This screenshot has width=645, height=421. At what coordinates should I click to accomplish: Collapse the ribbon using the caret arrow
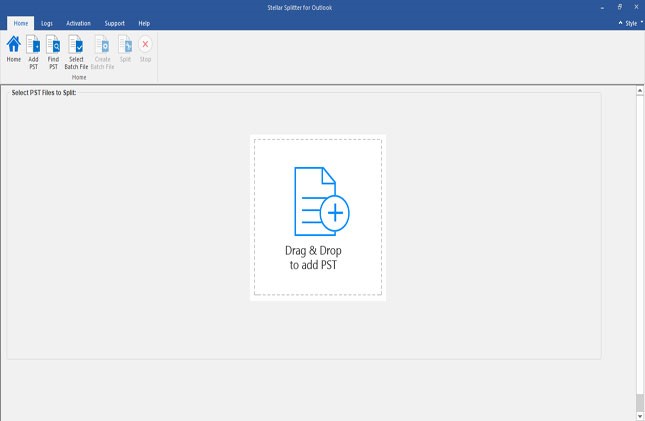620,23
